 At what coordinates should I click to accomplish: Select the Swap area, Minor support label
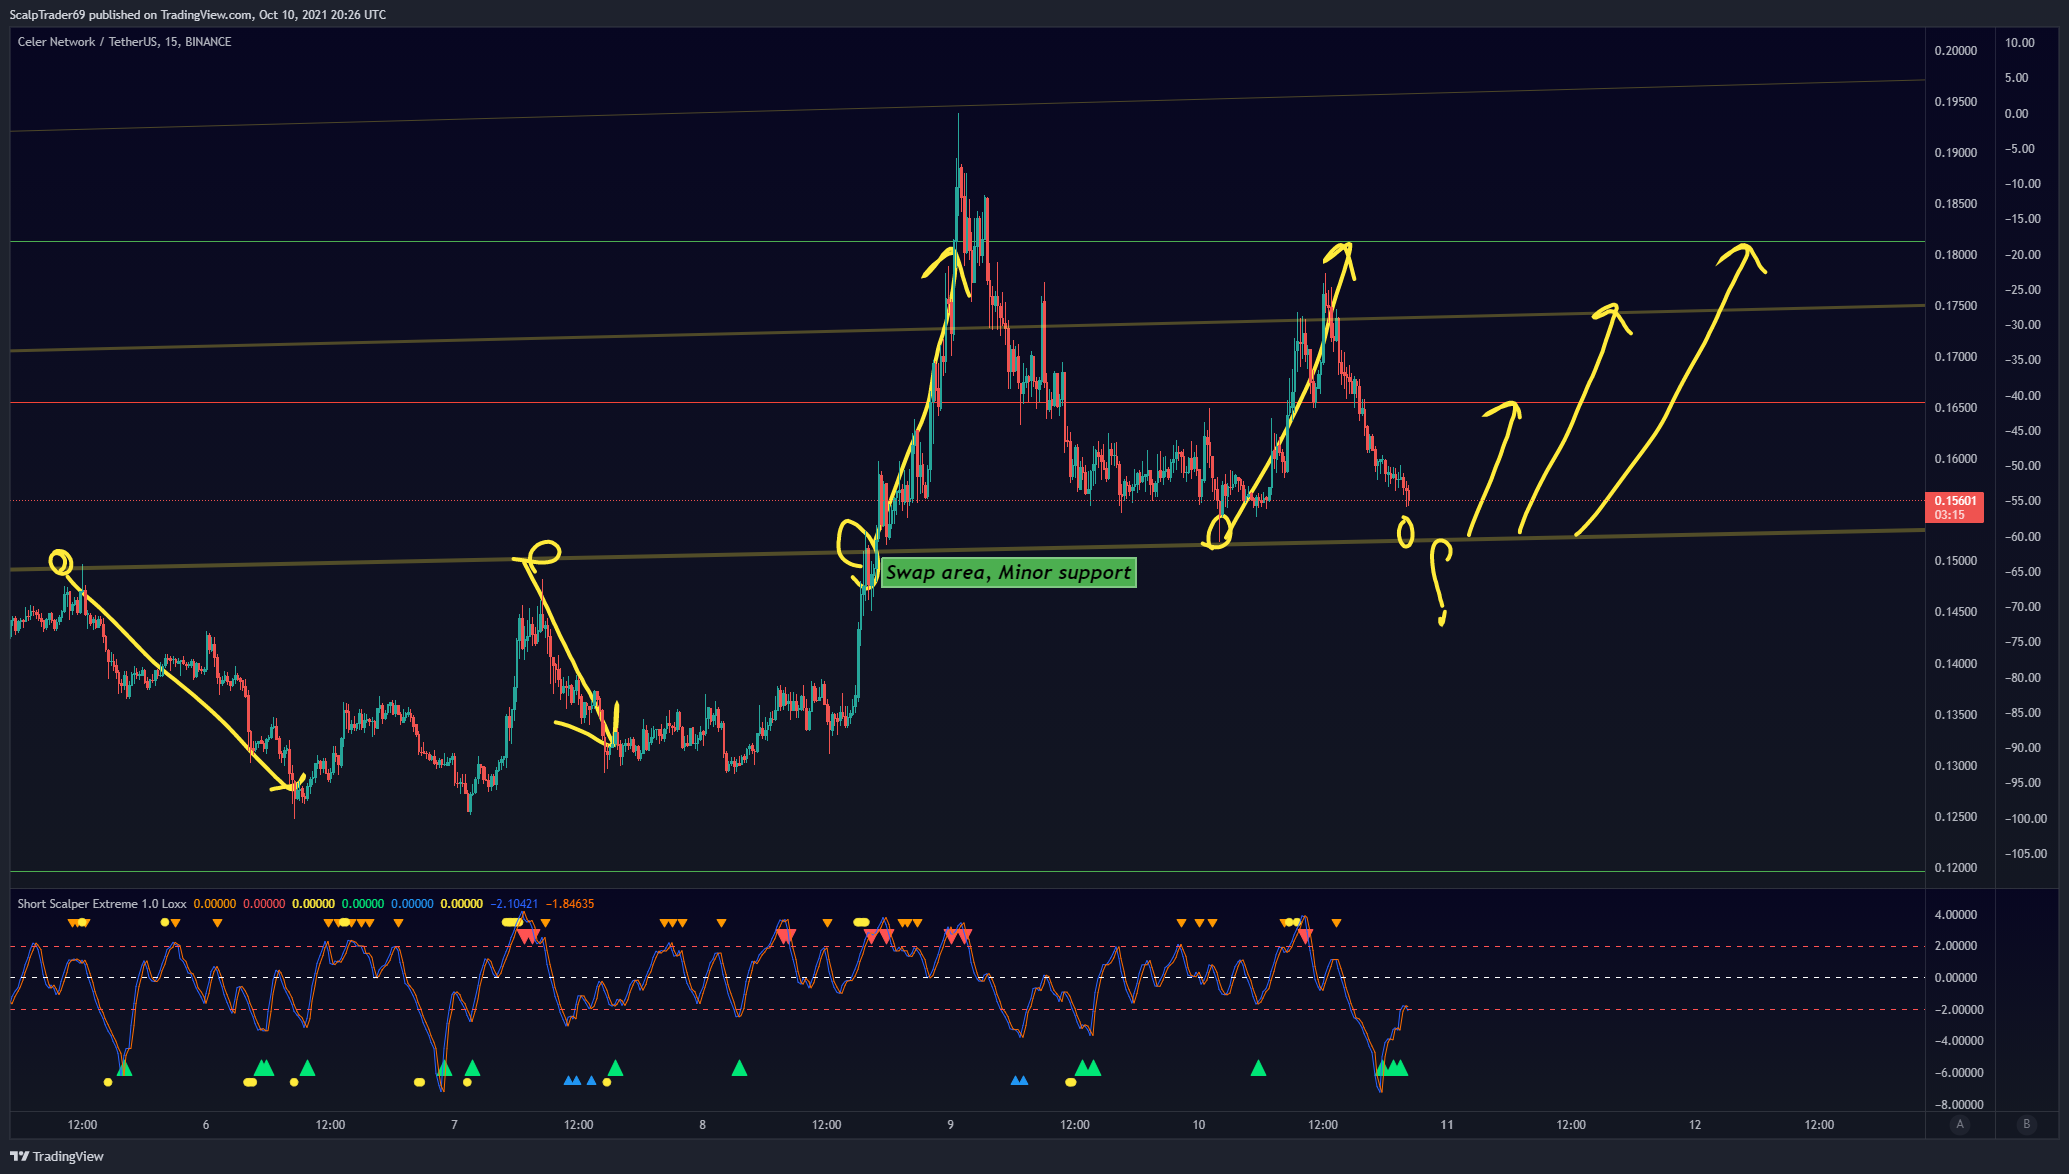coord(1008,572)
